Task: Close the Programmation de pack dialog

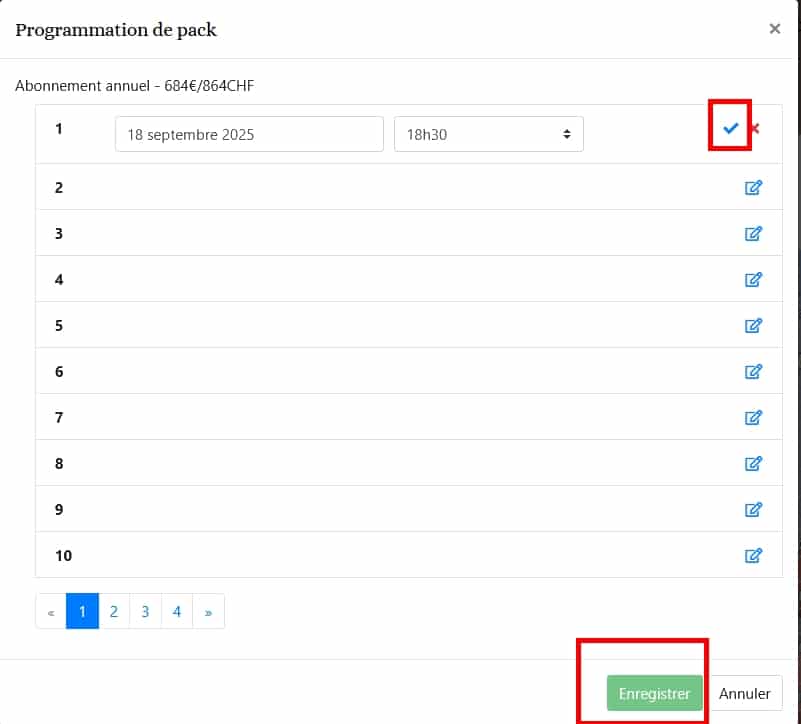Action: pyautogui.click(x=774, y=29)
